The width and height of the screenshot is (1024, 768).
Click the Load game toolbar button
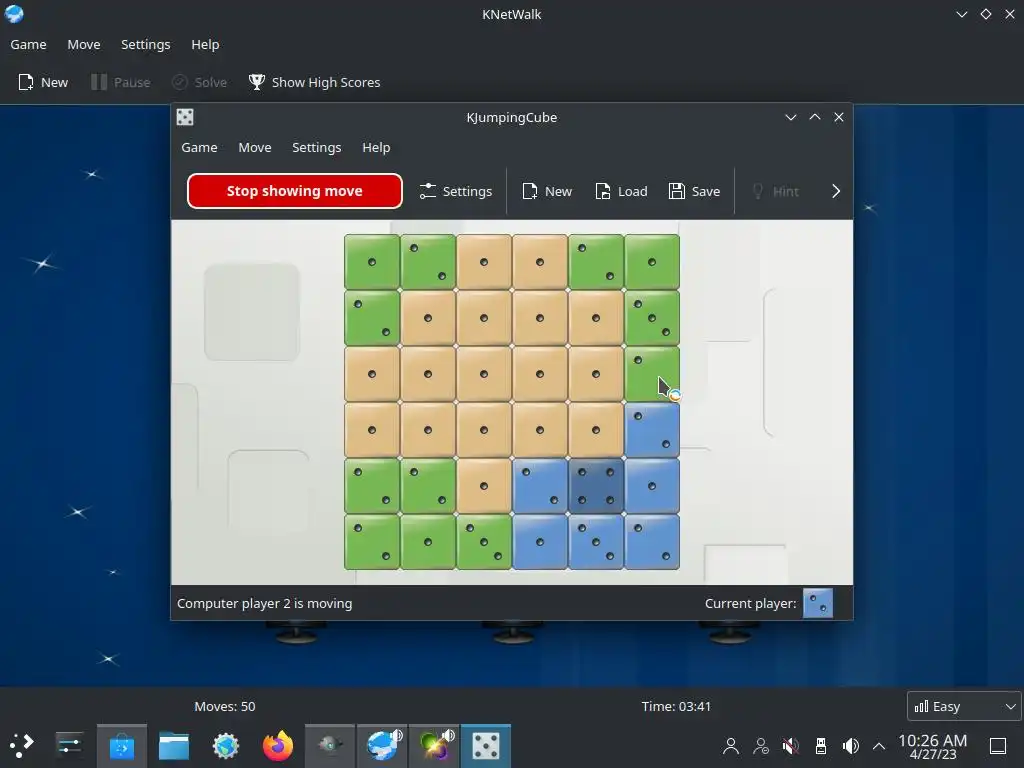621,191
